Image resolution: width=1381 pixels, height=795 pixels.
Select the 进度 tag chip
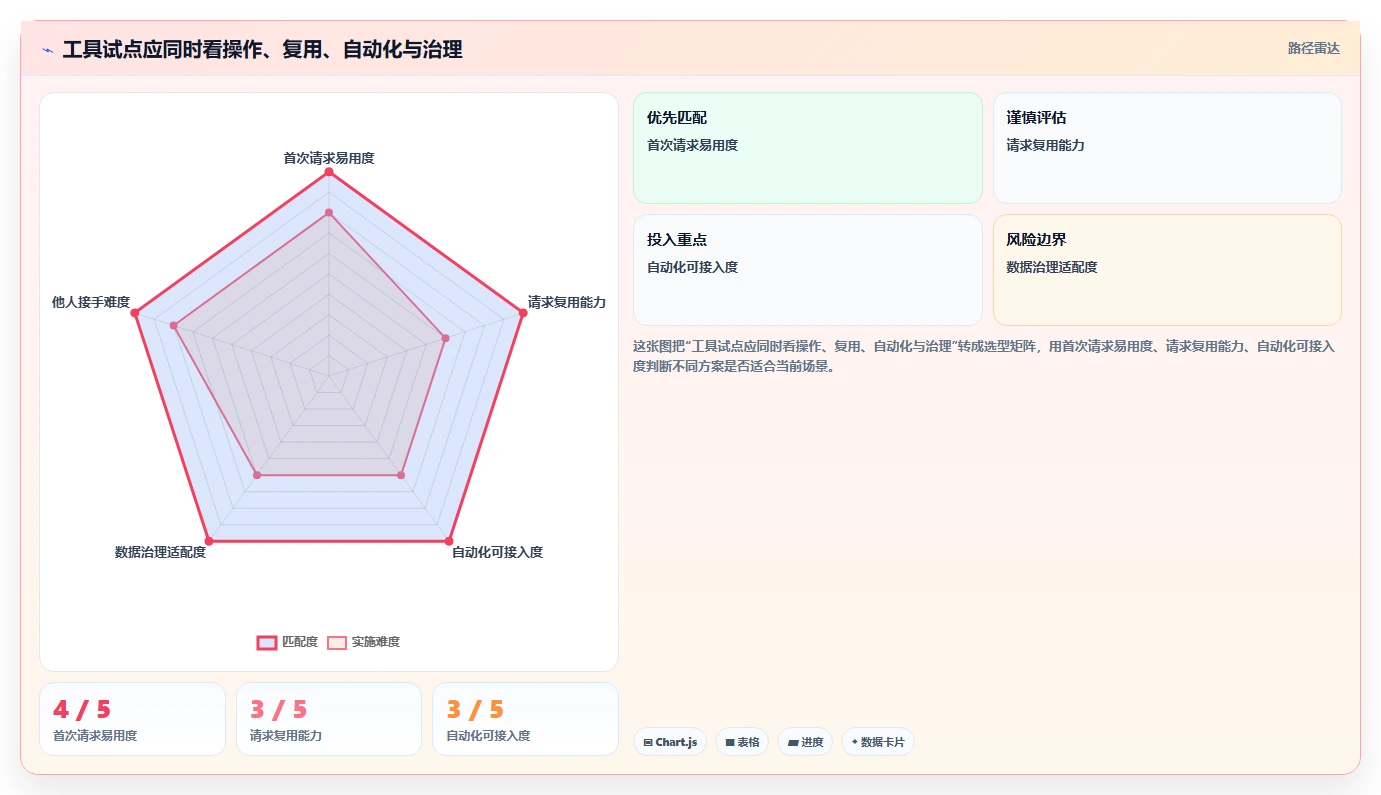pos(805,742)
